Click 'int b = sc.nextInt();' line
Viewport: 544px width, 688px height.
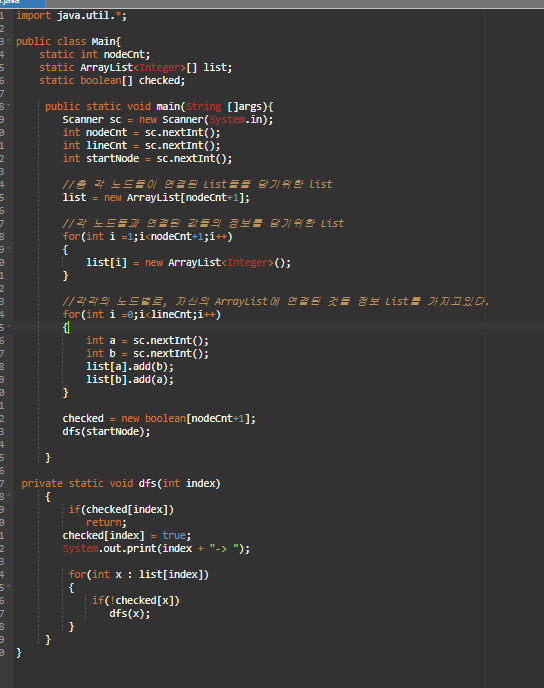coord(147,354)
